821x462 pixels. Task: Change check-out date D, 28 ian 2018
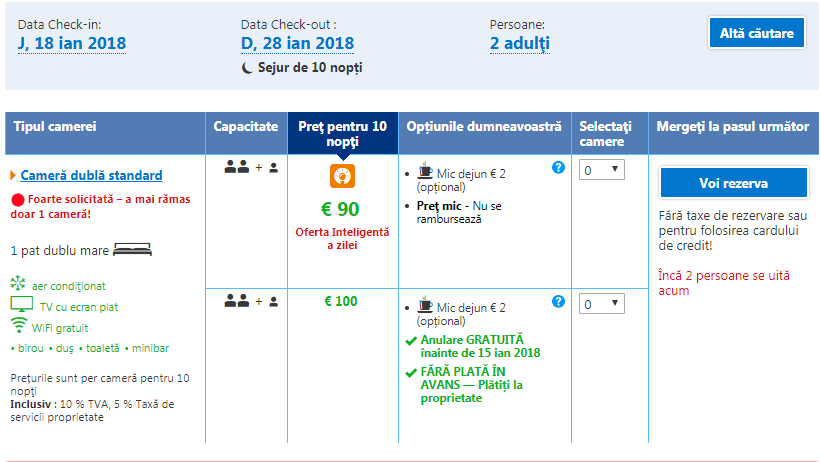(296, 43)
